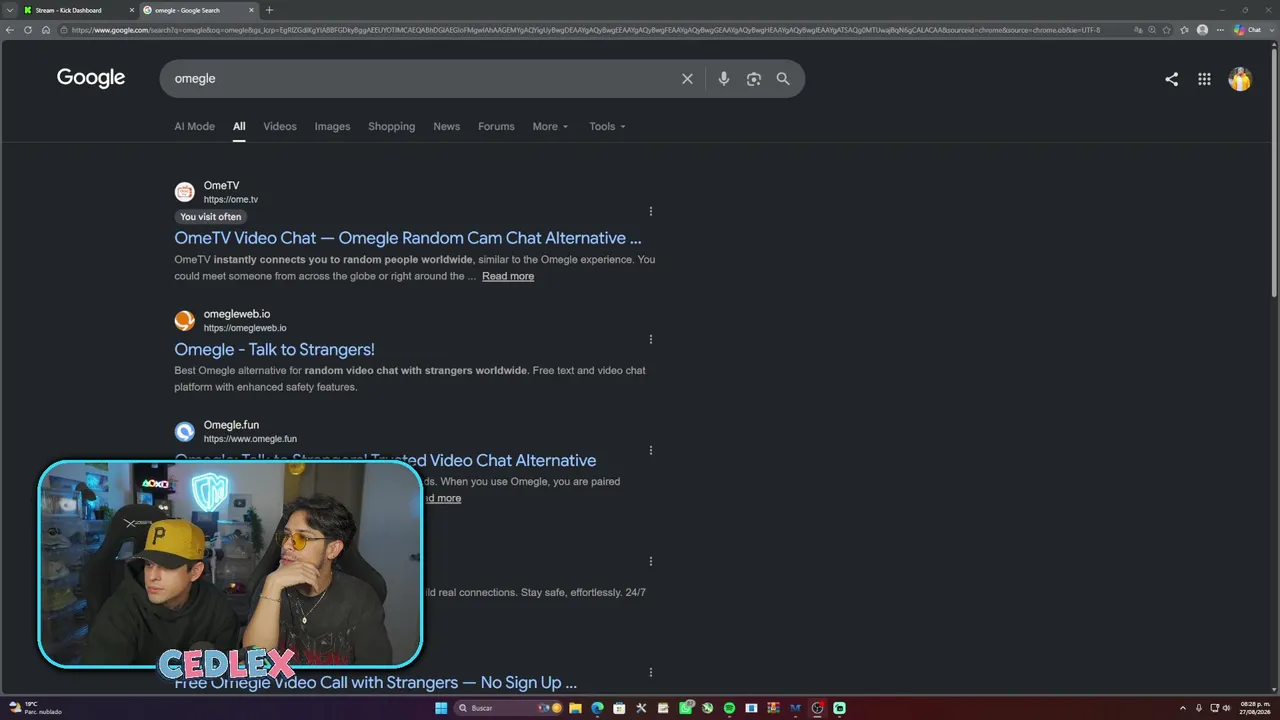Viewport: 1280px width, 720px height.
Task: Open WhatsApp from the taskbar
Action: (x=685, y=708)
